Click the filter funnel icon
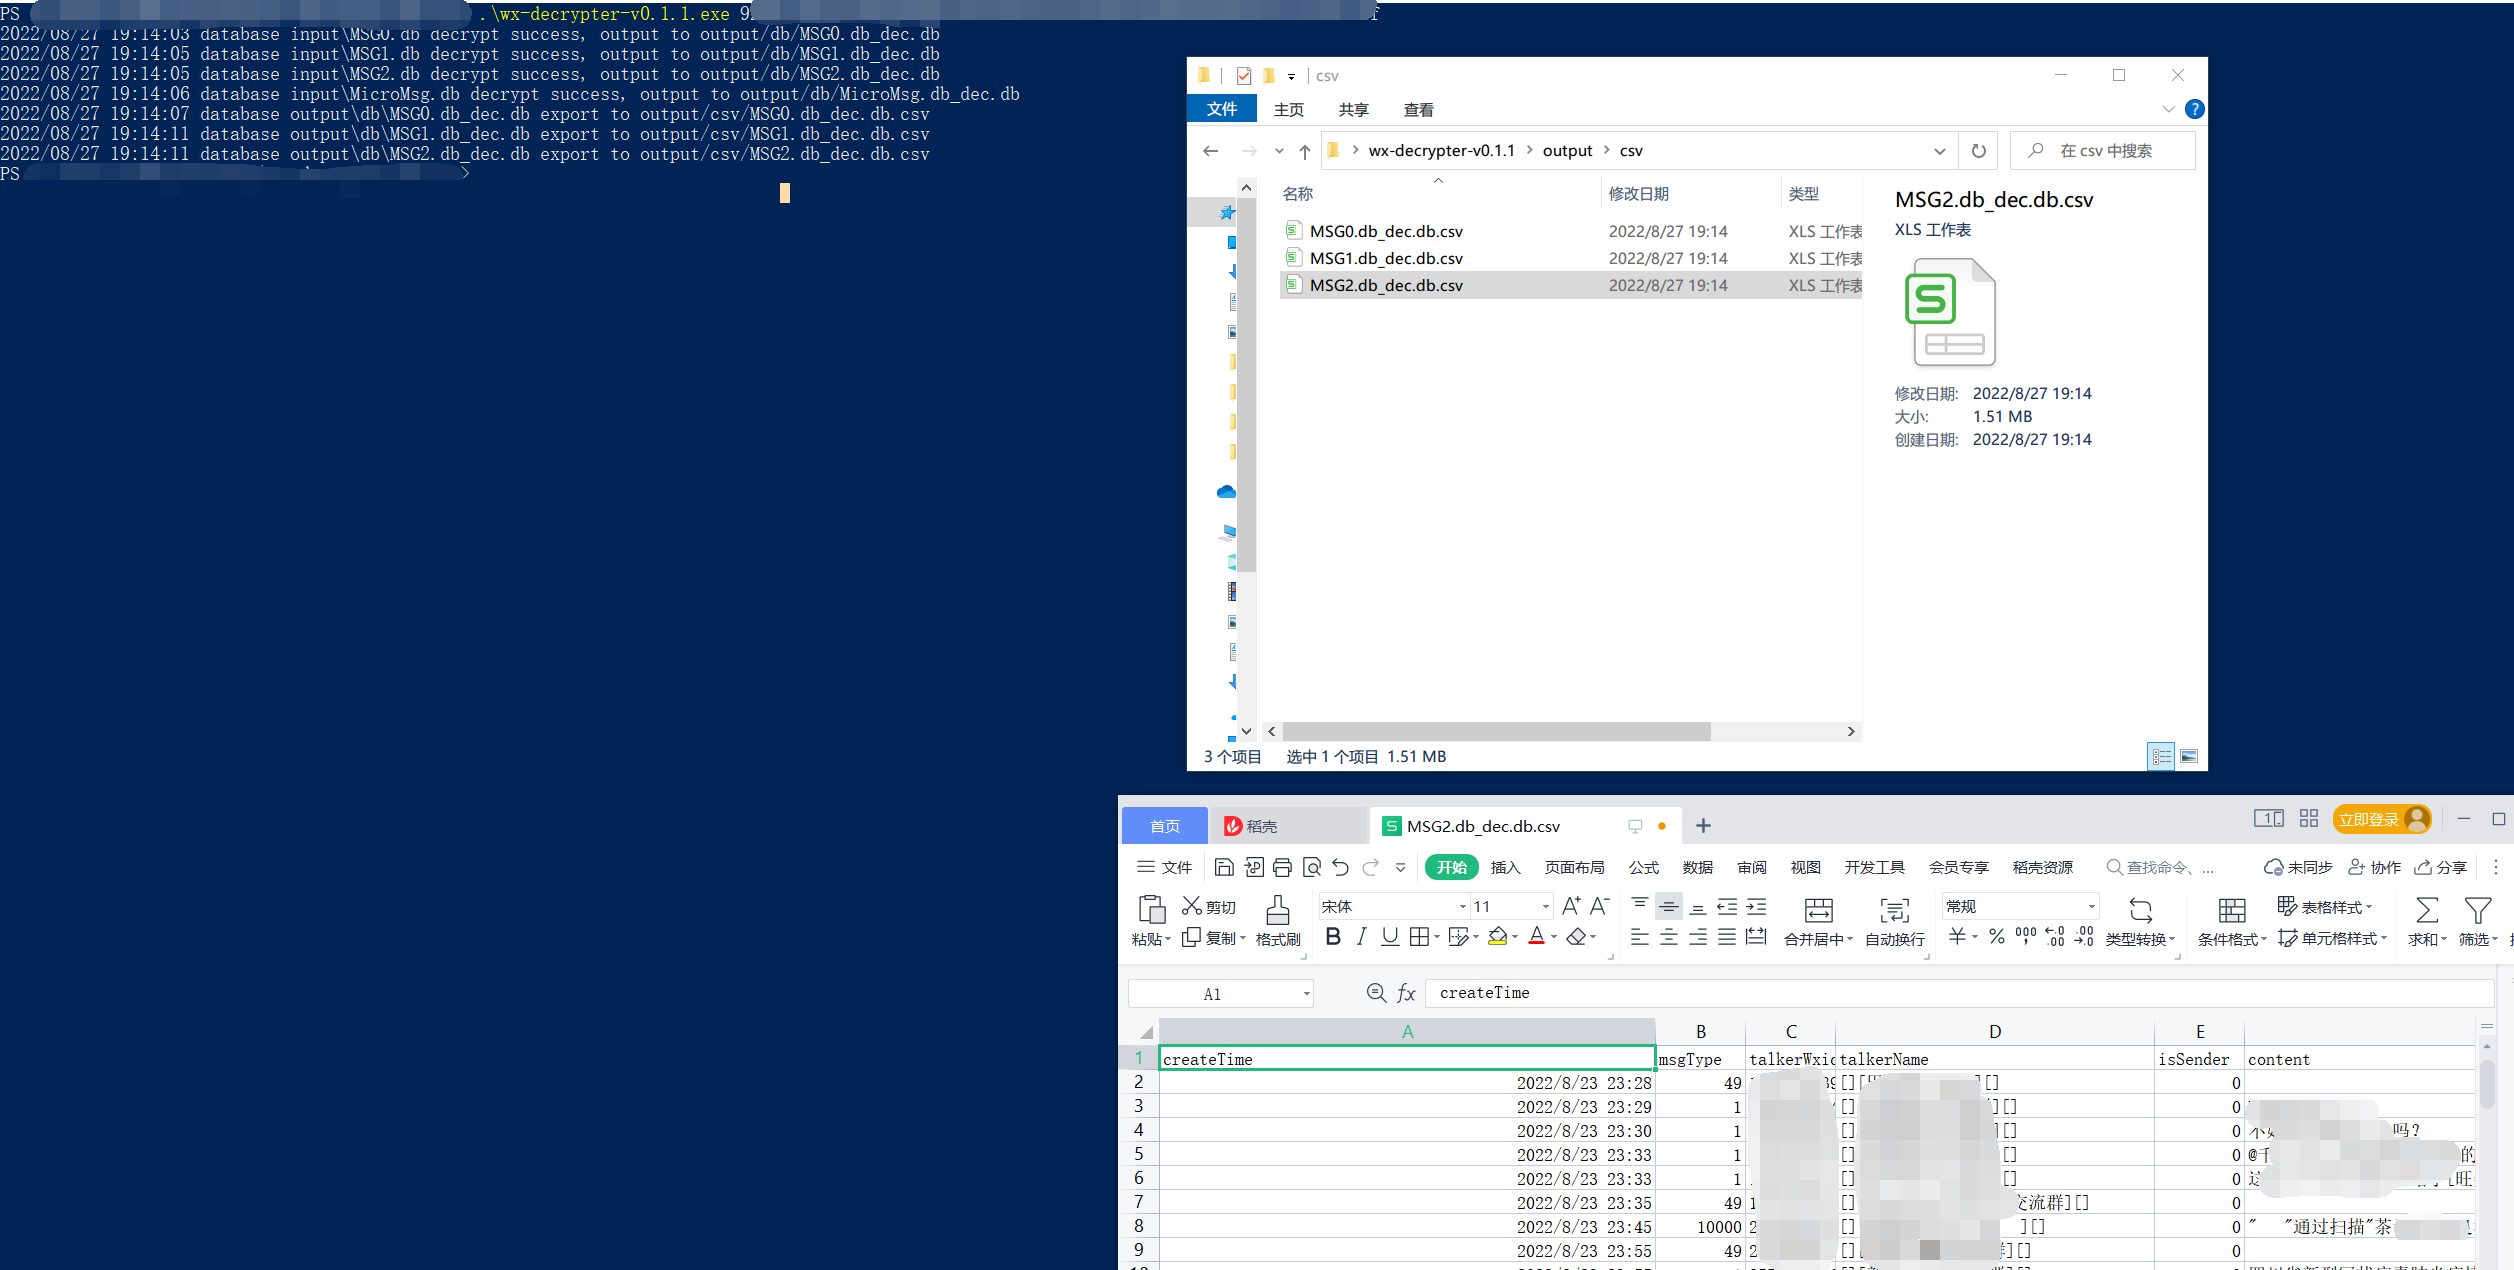The image size is (2514, 1270). (2477, 910)
